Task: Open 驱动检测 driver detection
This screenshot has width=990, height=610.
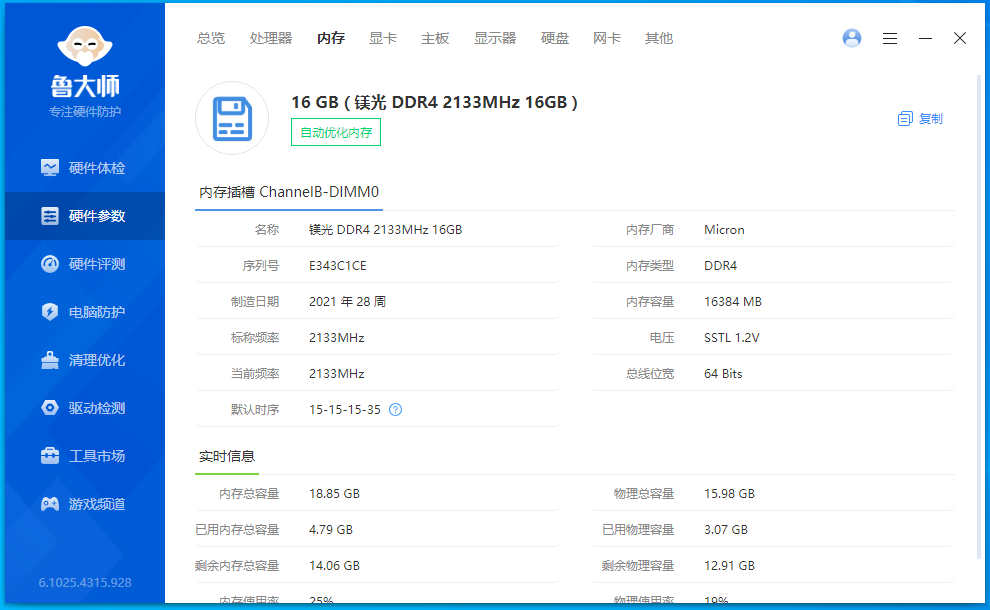Action: [84, 408]
